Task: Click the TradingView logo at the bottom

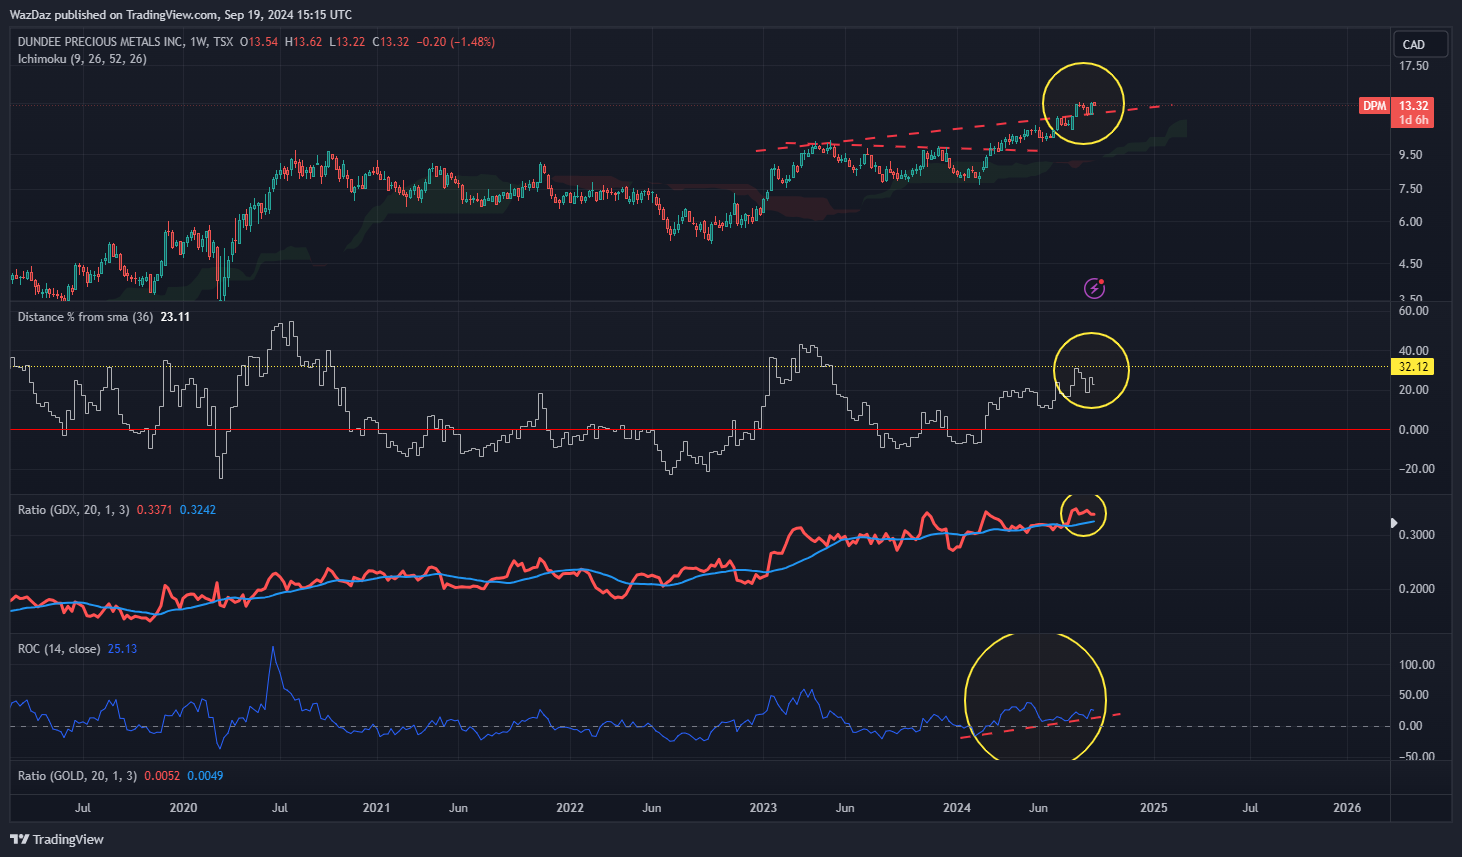Action: (x=57, y=839)
